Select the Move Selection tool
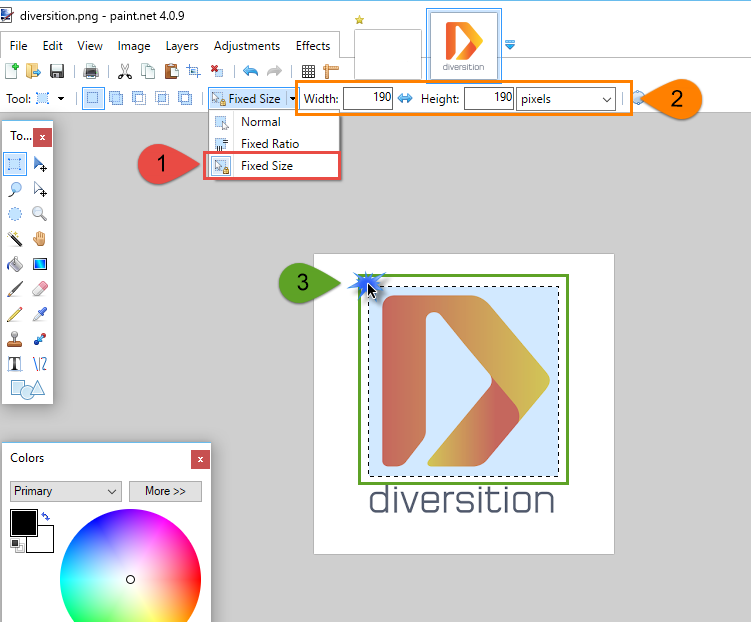751x622 pixels. (40, 190)
